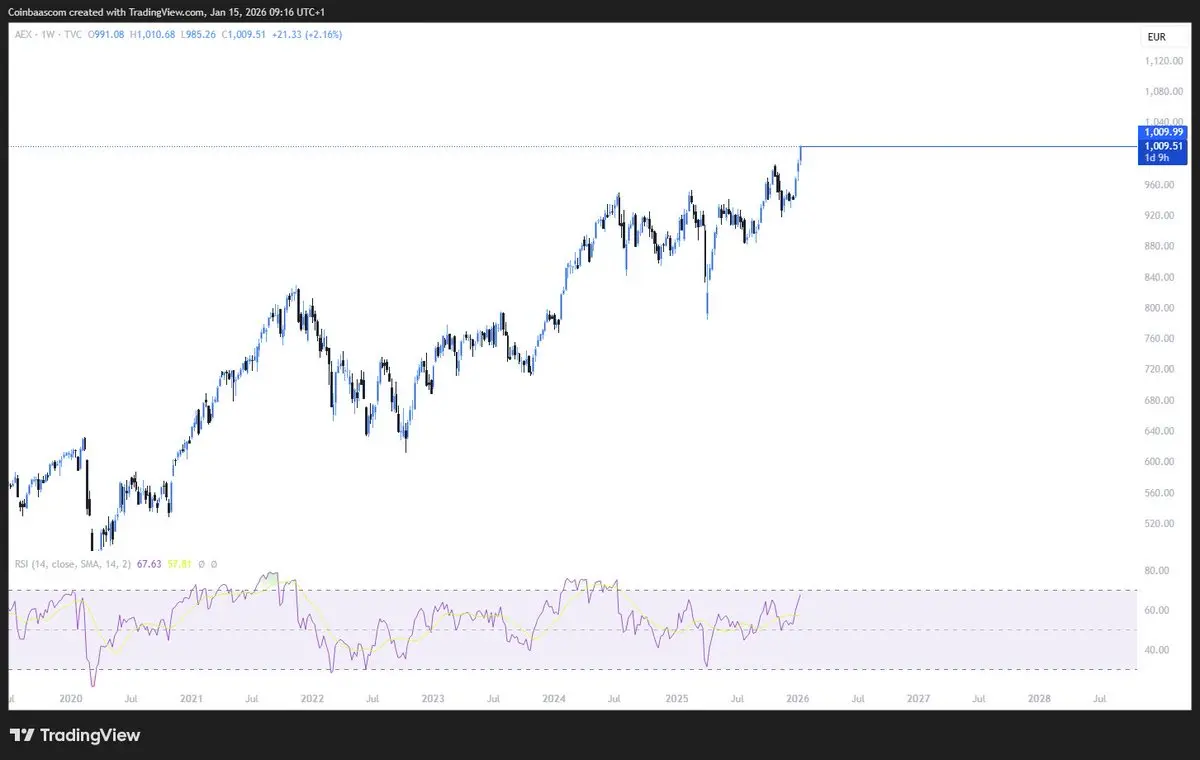Click the 1,120.00 price axis label

[x=1163, y=61]
